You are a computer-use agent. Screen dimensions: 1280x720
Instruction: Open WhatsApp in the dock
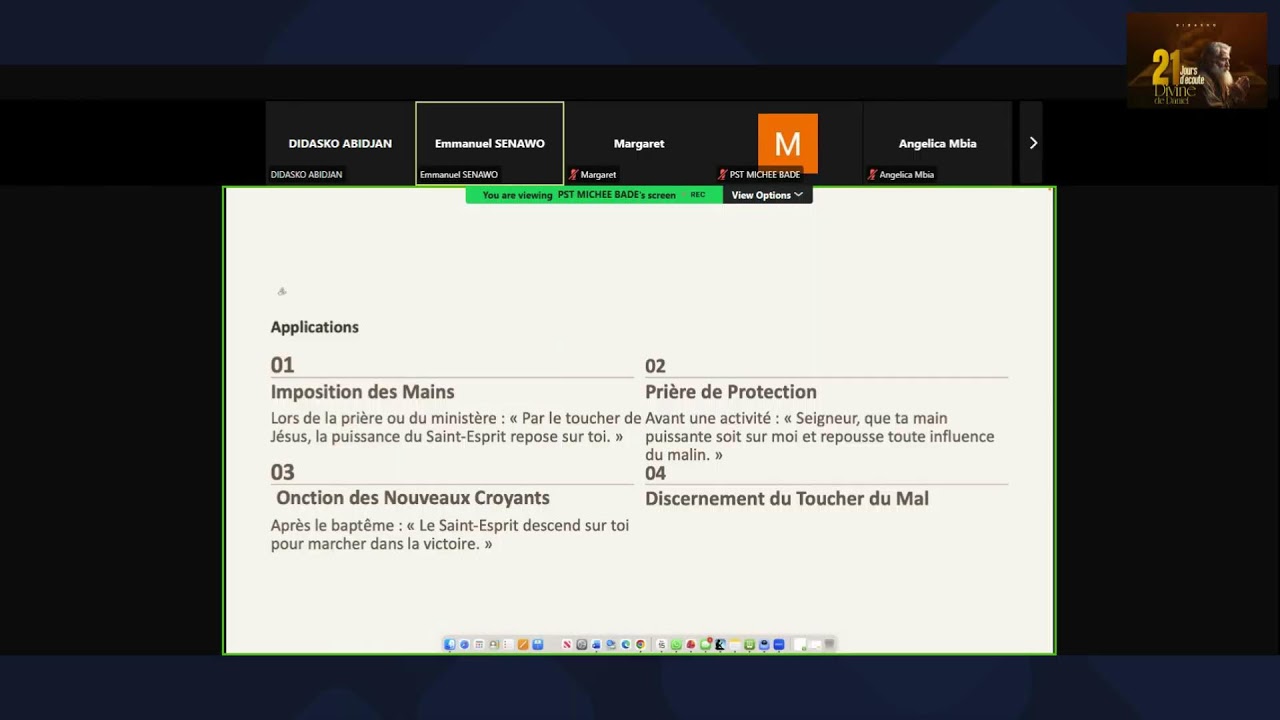[676, 645]
